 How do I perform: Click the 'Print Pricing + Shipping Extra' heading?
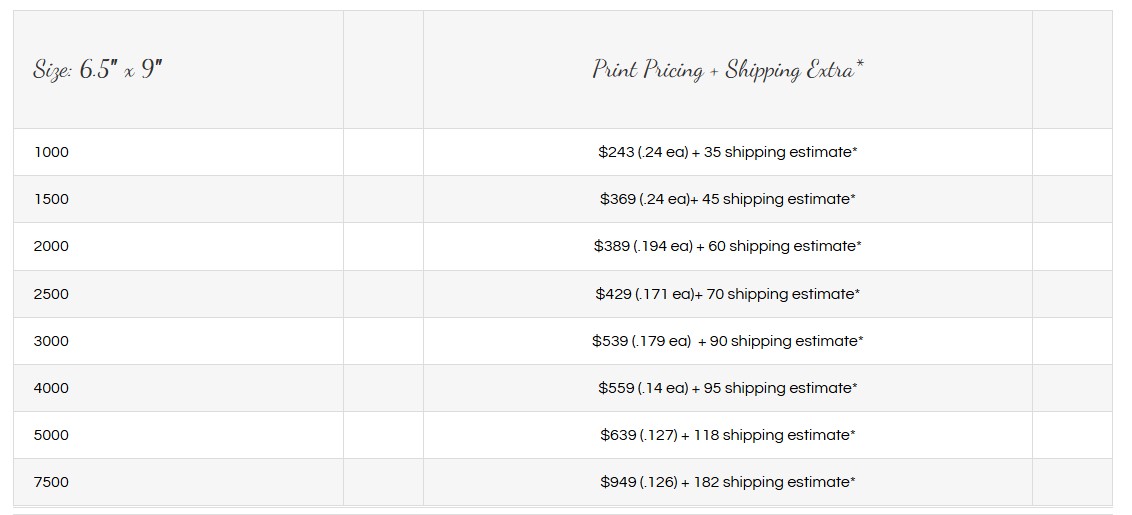[x=727, y=70]
